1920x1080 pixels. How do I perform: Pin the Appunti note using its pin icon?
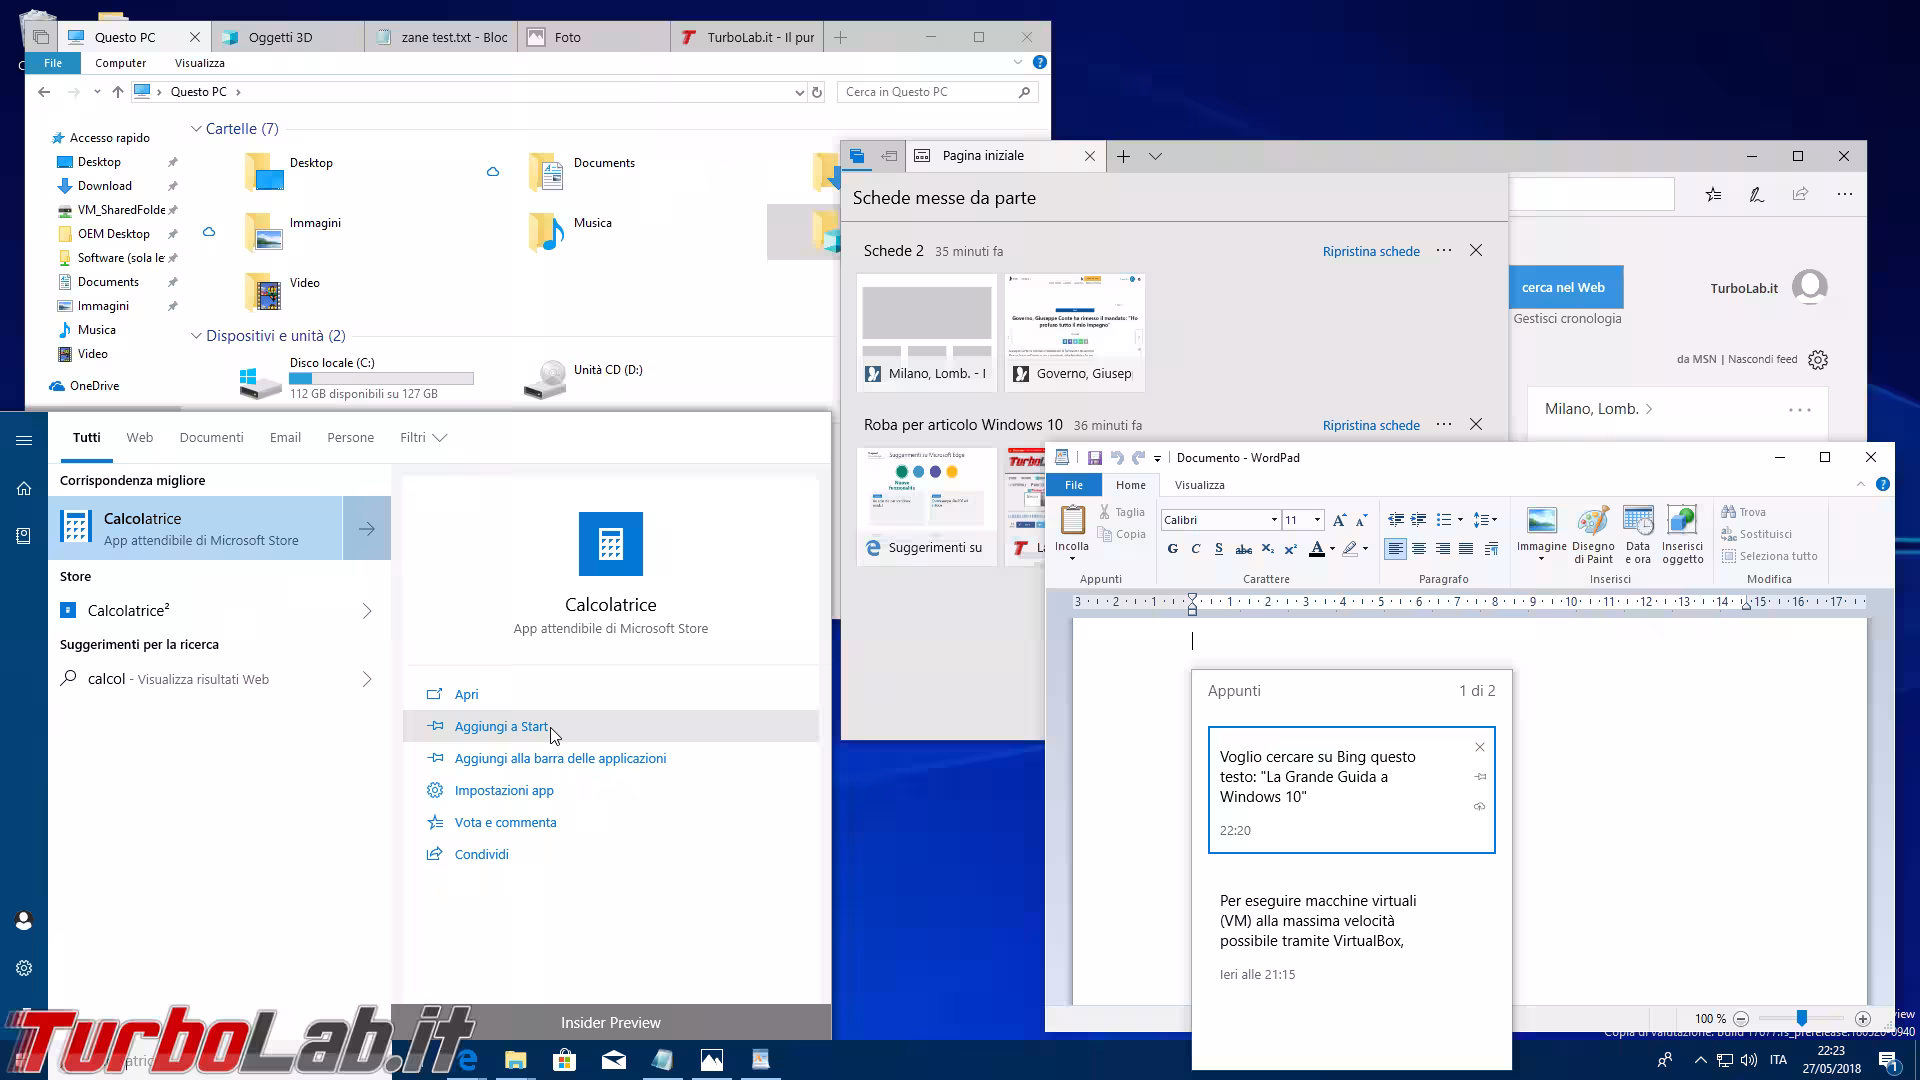click(1480, 777)
